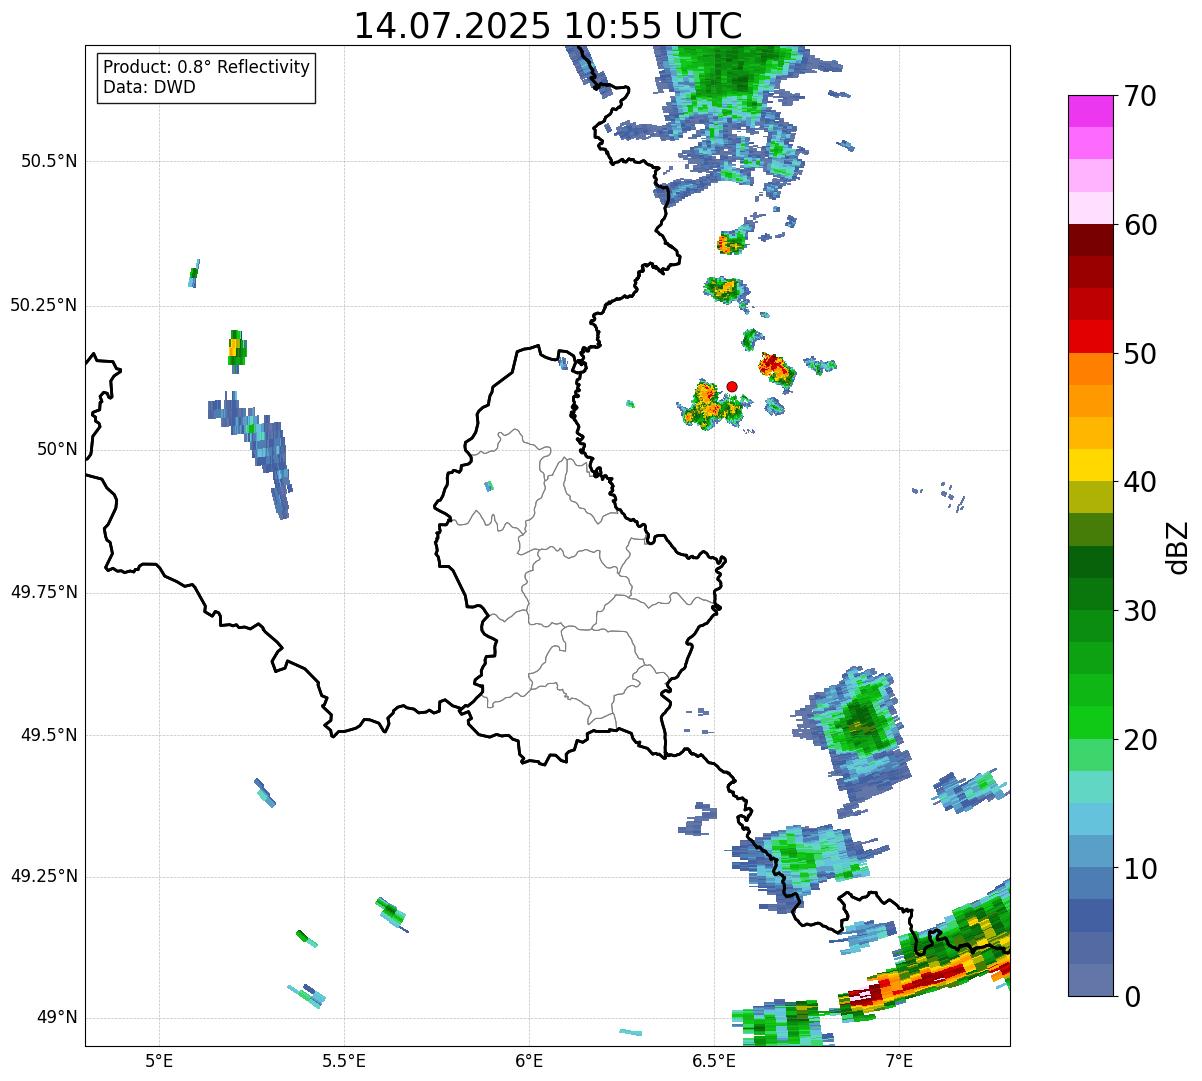
Task: Click the dark maroon colorbar swatch below 60
Action: (1091, 240)
